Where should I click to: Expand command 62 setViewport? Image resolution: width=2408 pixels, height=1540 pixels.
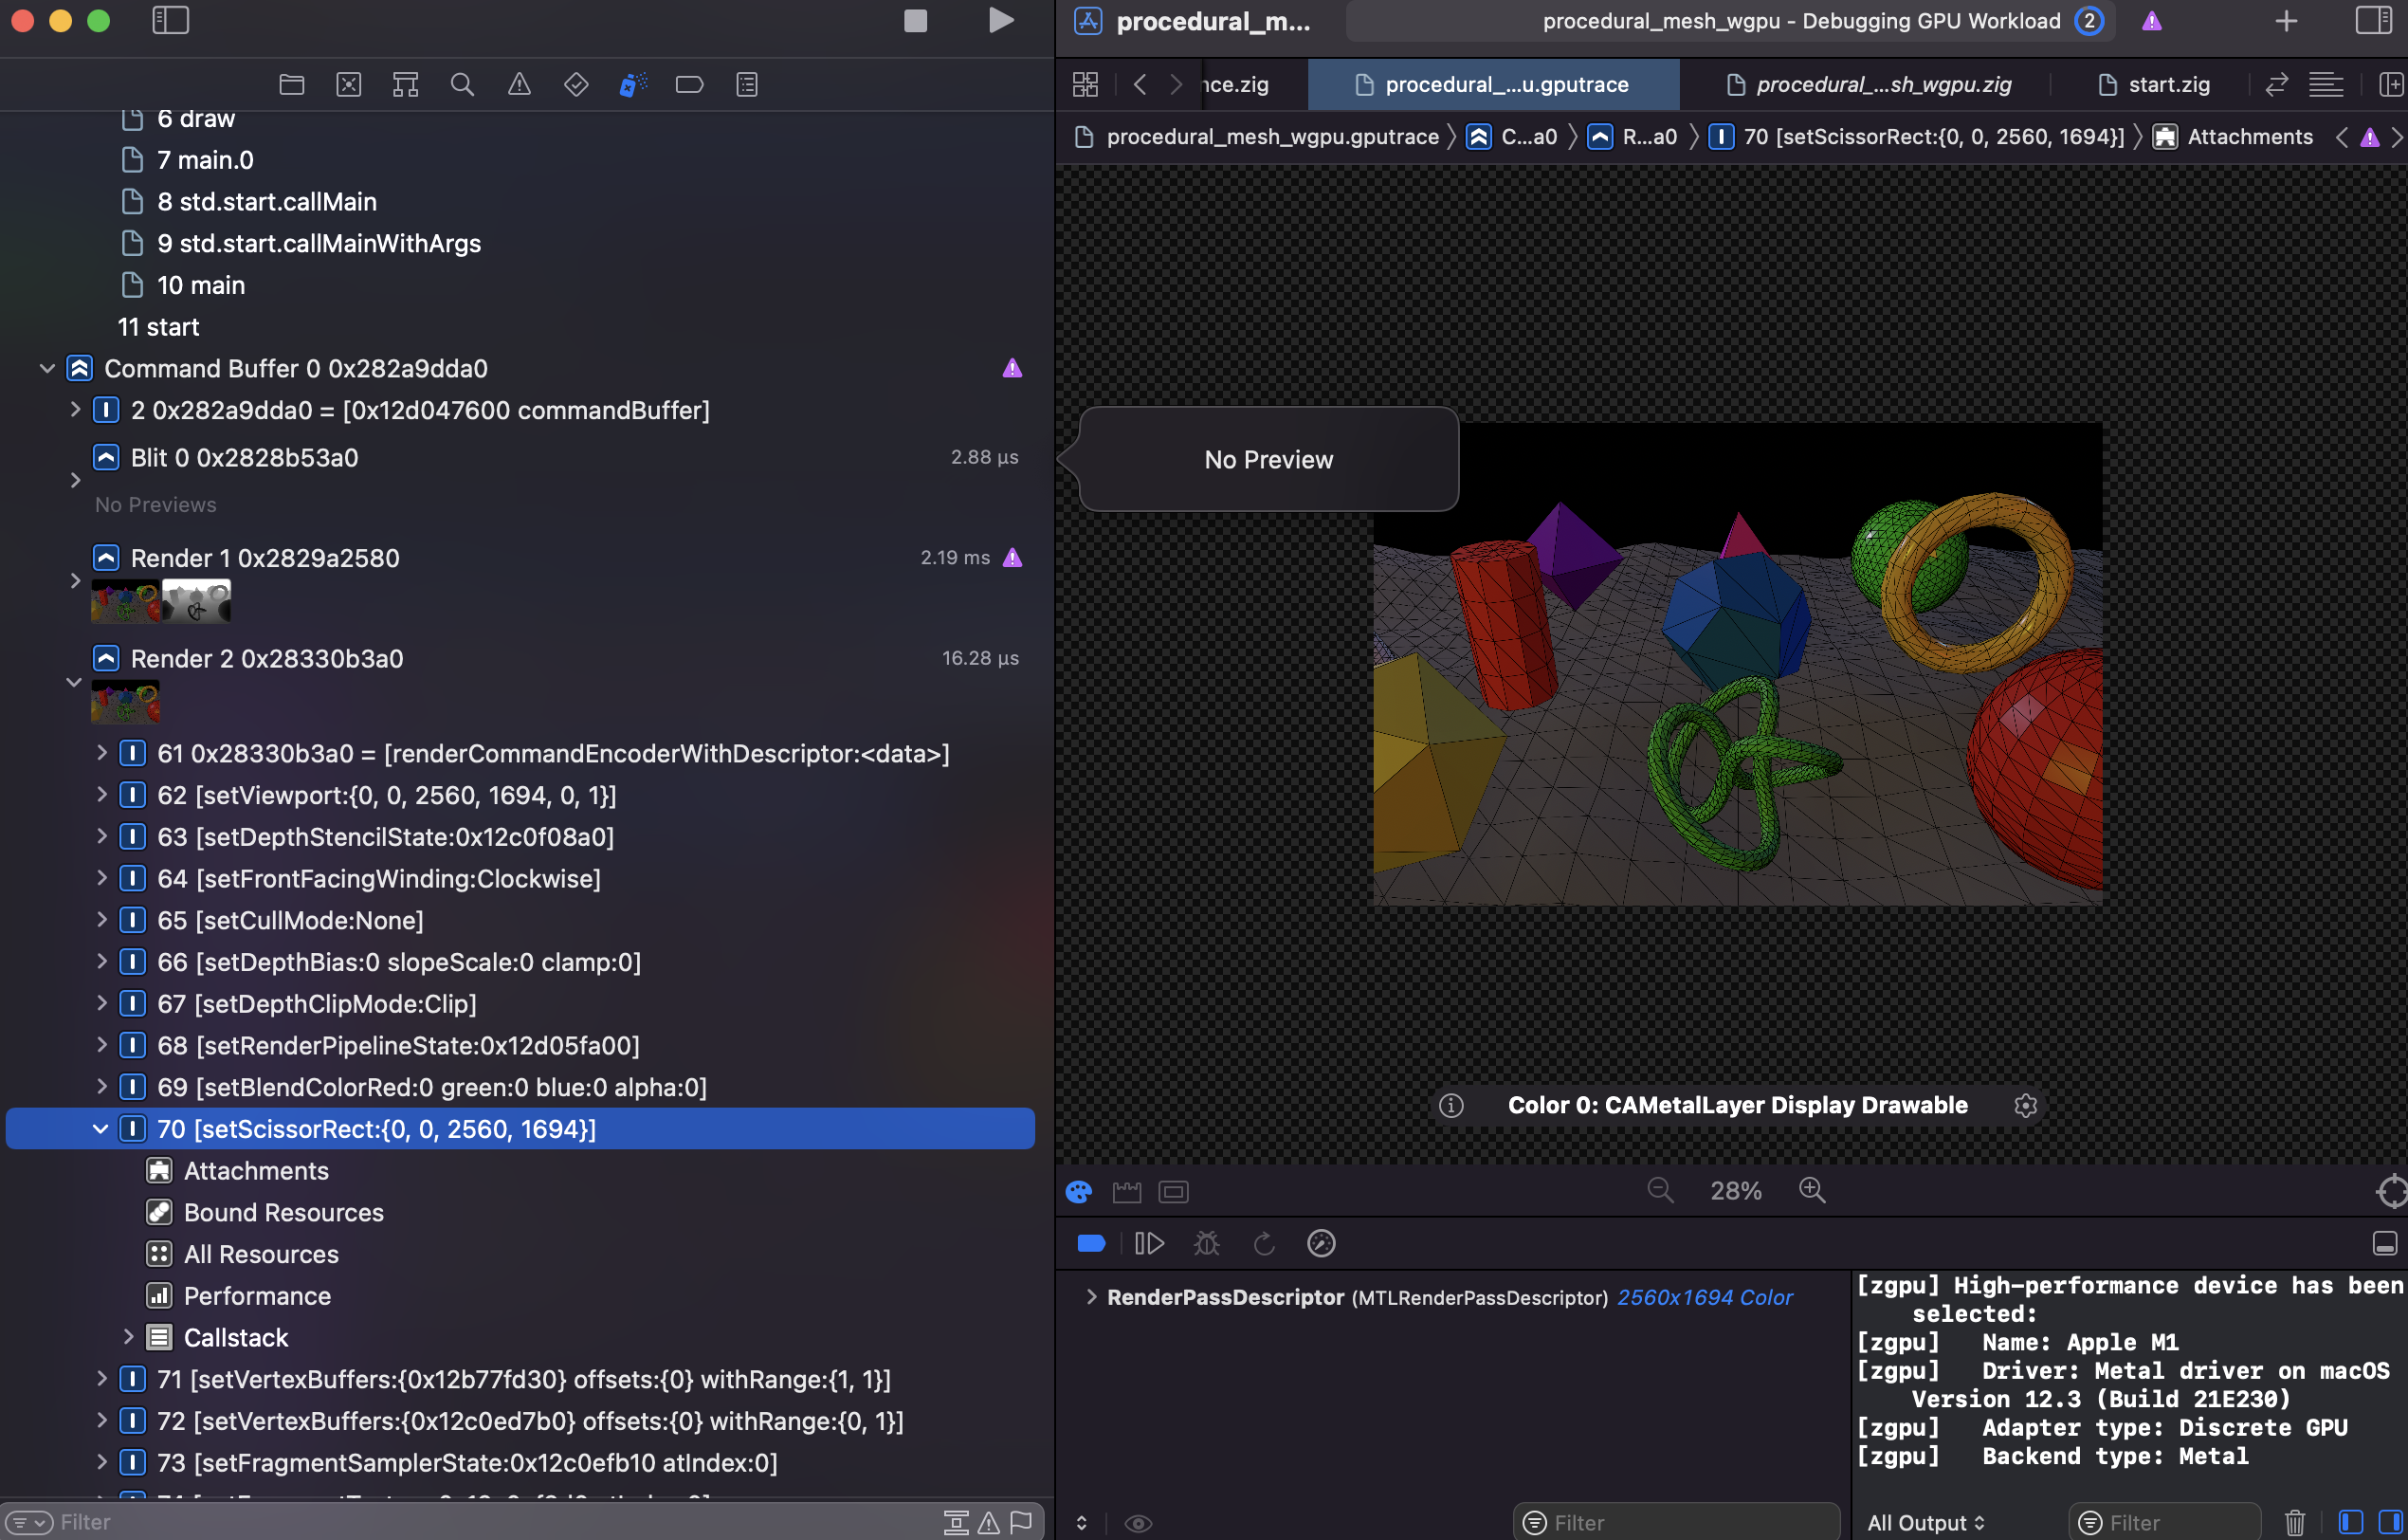point(102,794)
